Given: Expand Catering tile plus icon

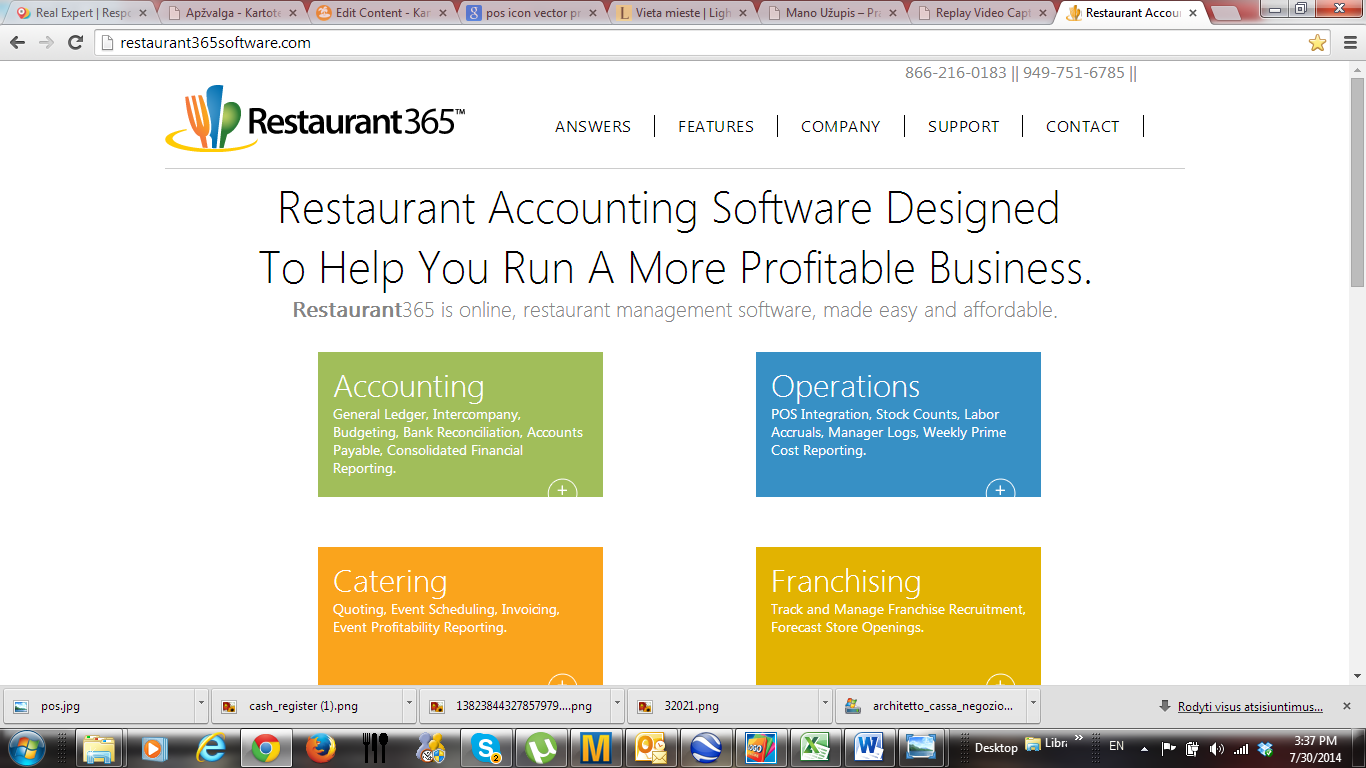Looking at the screenshot, I should tap(562, 681).
